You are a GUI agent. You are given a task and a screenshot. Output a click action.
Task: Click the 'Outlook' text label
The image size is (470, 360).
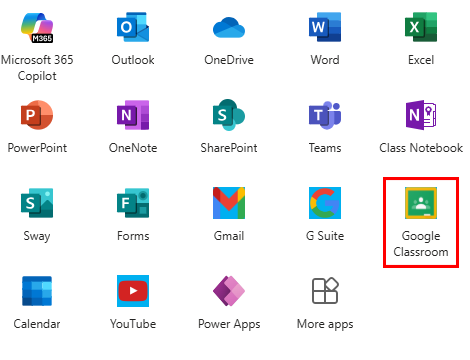(133, 60)
